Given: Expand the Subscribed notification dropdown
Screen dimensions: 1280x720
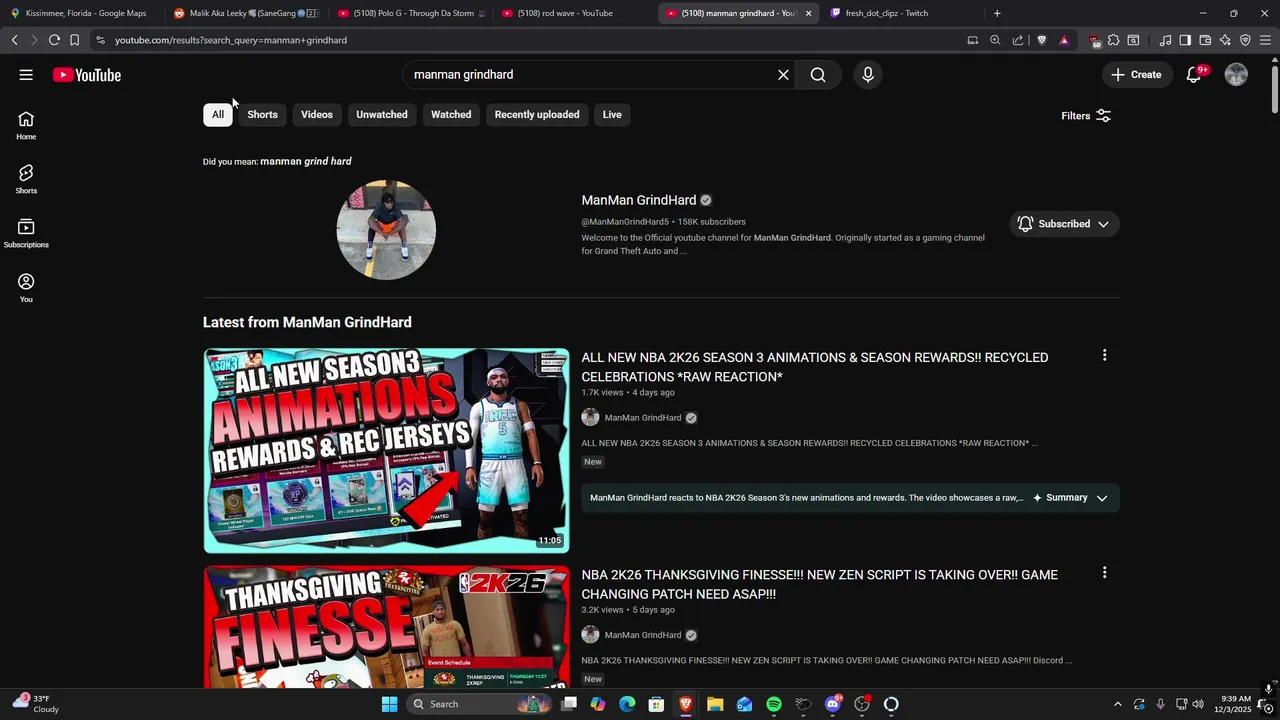Looking at the screenshot, I should click(x=1063, y=224).
